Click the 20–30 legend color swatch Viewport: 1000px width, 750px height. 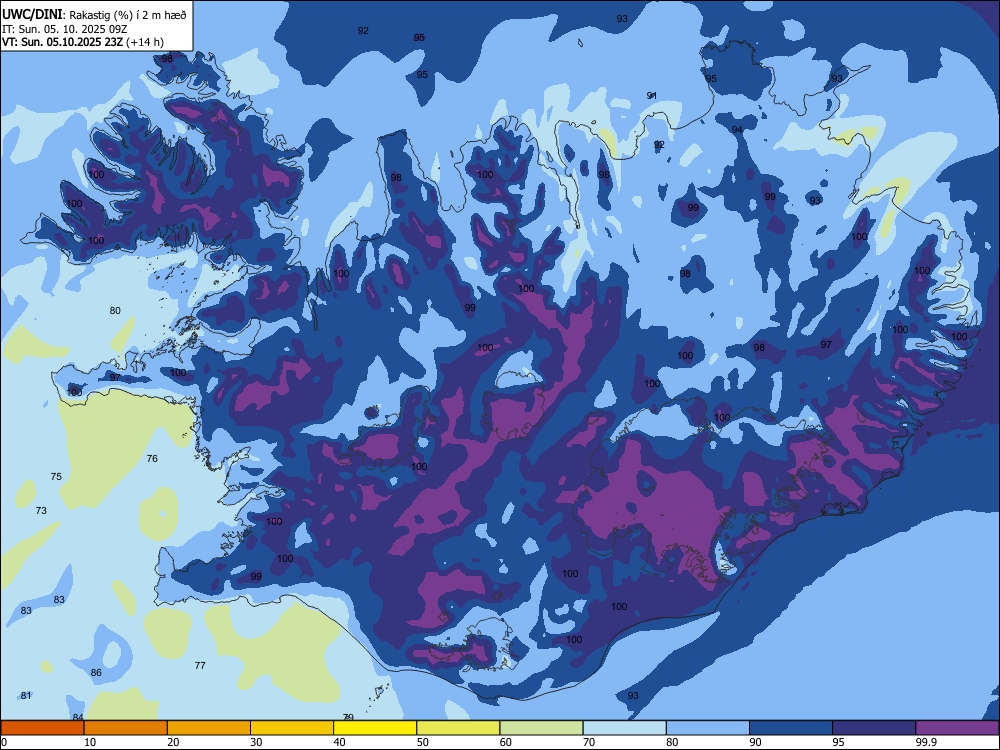(x=209, y=728)
